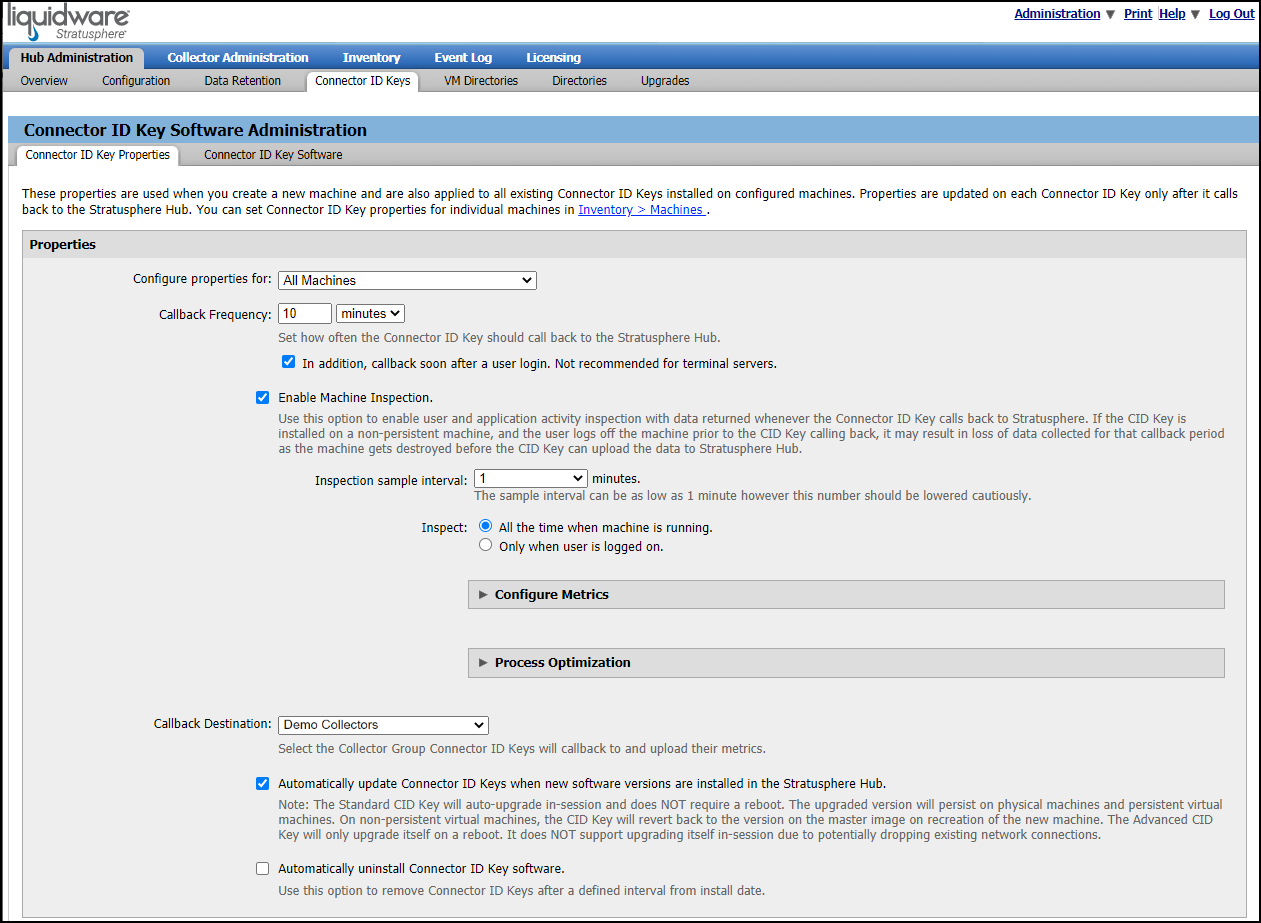Go to Overview sub-tab

44,81
